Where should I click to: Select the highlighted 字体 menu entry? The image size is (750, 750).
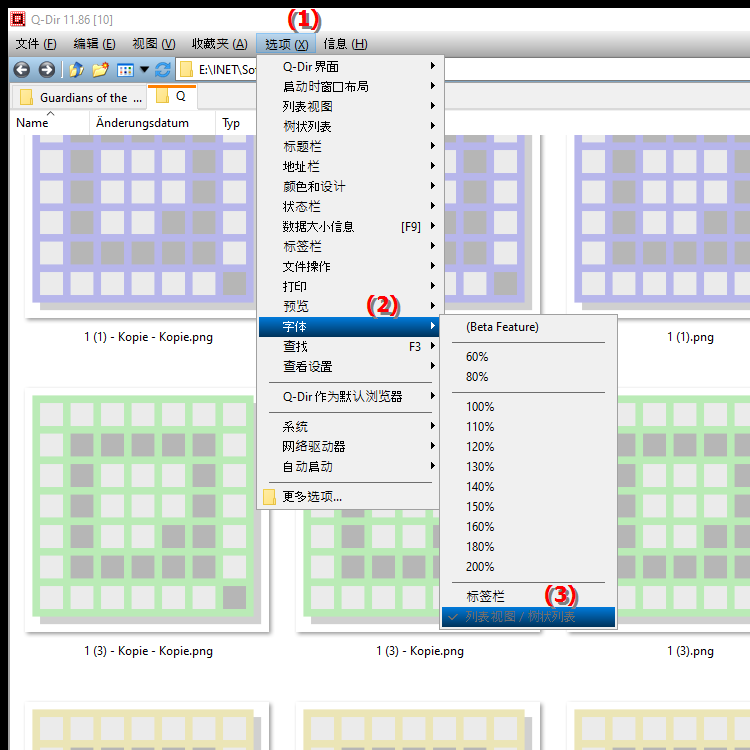(x=349, y=327)
